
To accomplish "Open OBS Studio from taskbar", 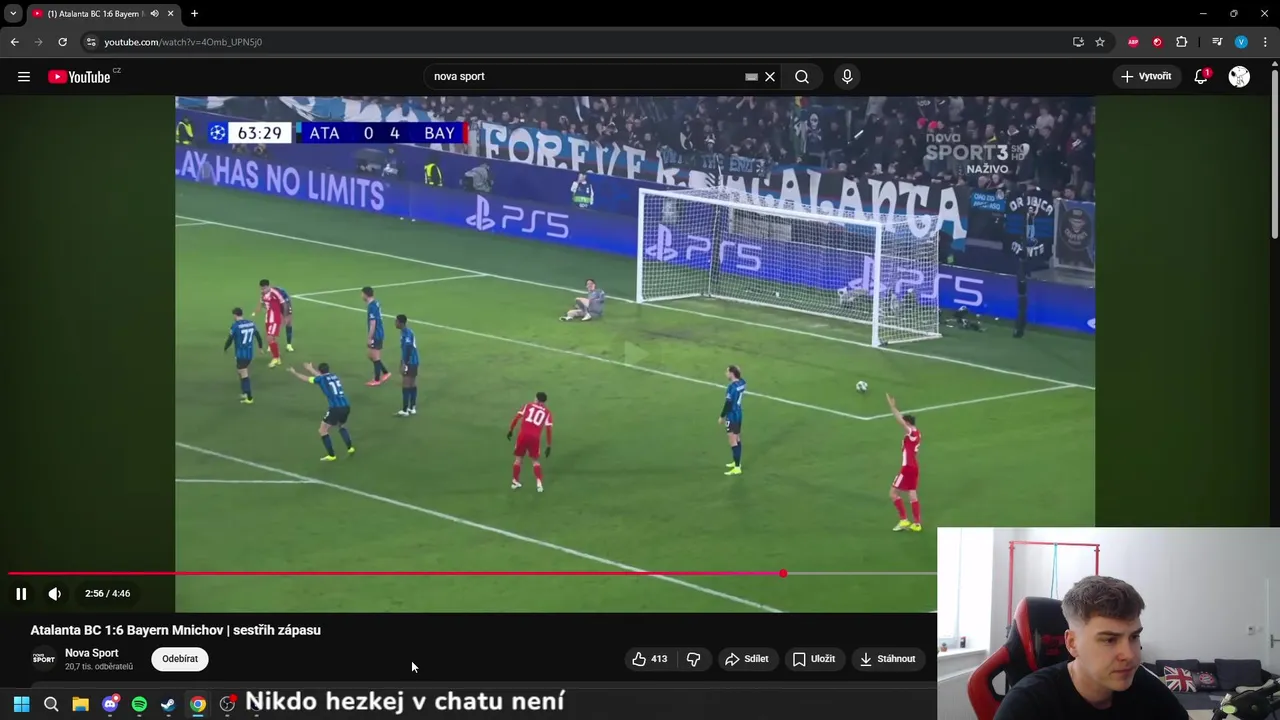I will [x=227, y=704].
